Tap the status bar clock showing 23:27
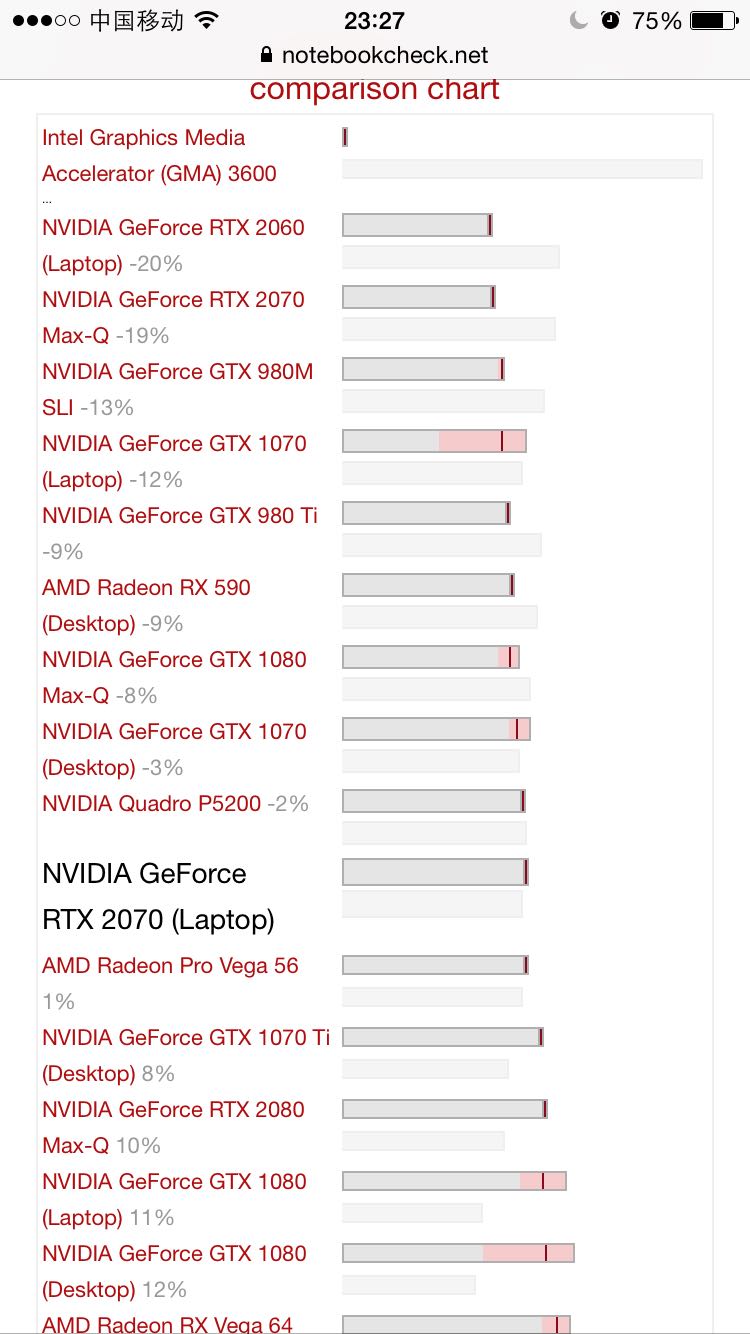The width and height of the screenshot is (750, 1334). tap(374, 20)
